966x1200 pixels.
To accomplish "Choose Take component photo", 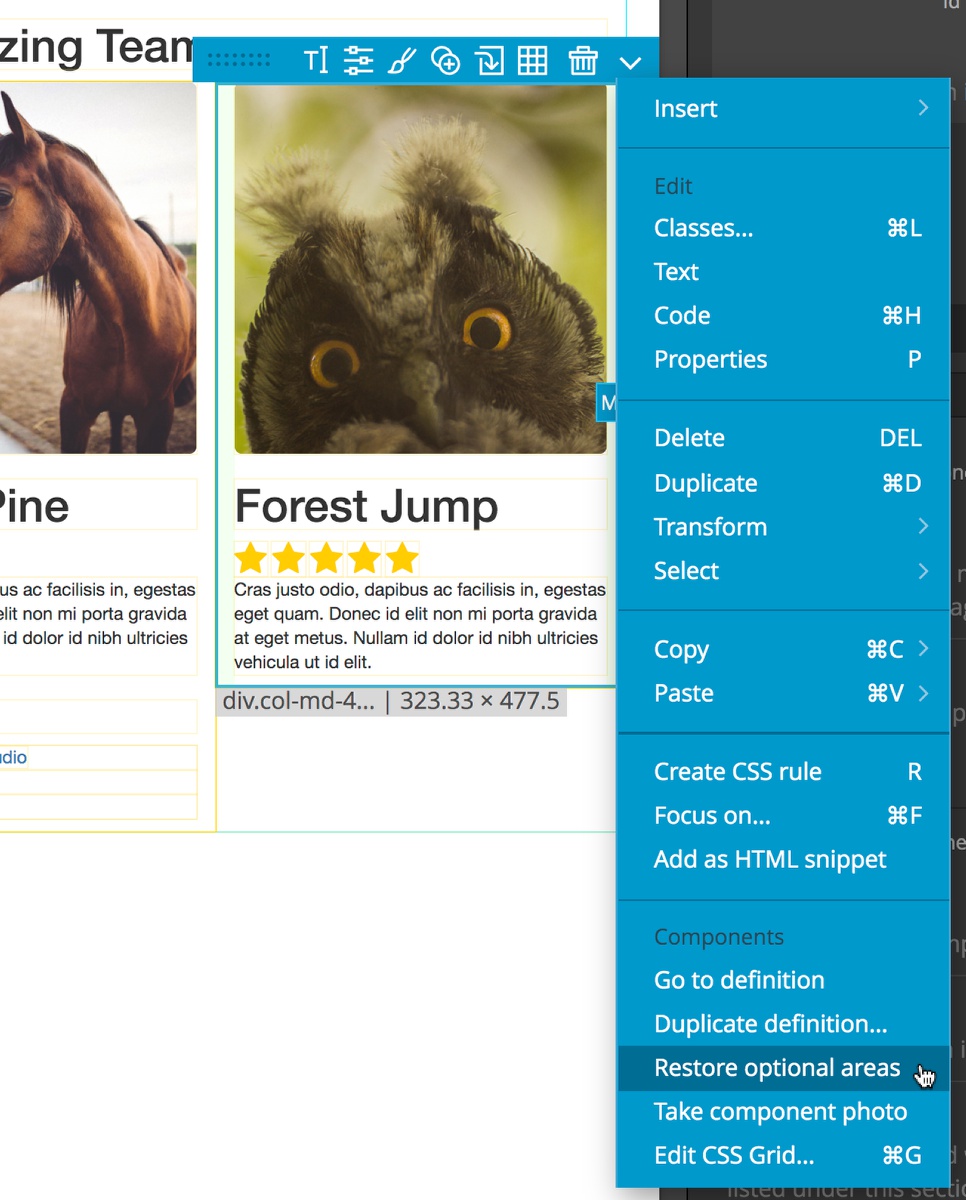I will tap(783, 1111).
